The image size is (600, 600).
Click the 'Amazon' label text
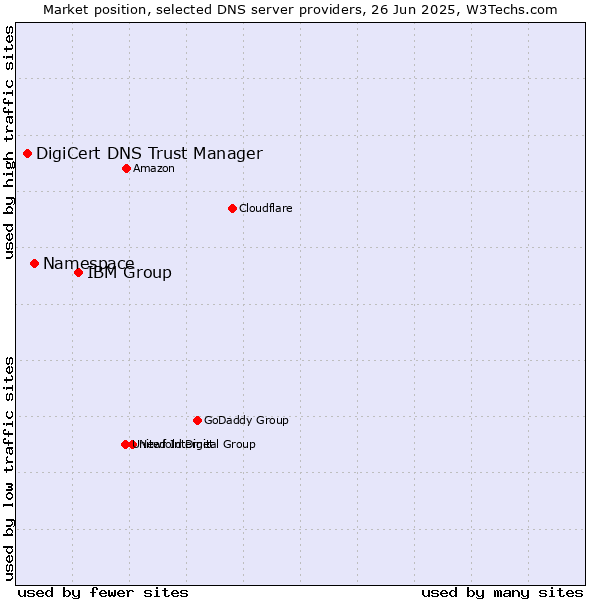point(154,168)
